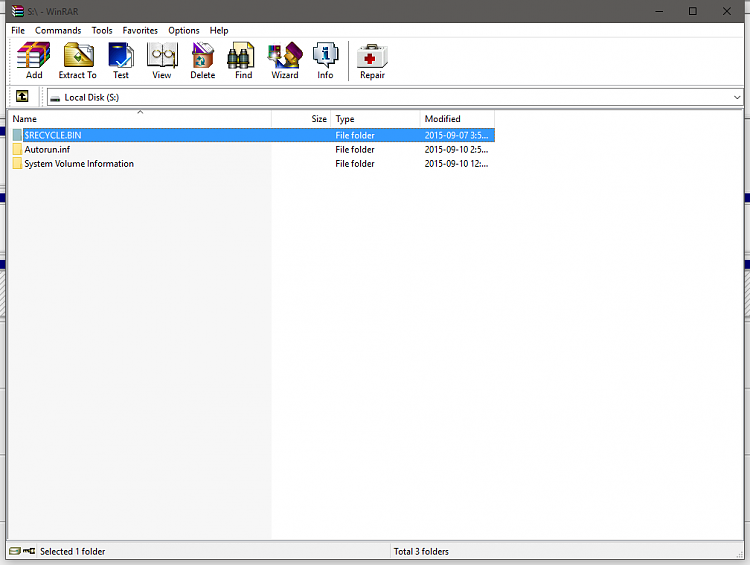Viewport: 750px width, 565px height.
Task: Open the Tools menu
Action: point(102,31)
